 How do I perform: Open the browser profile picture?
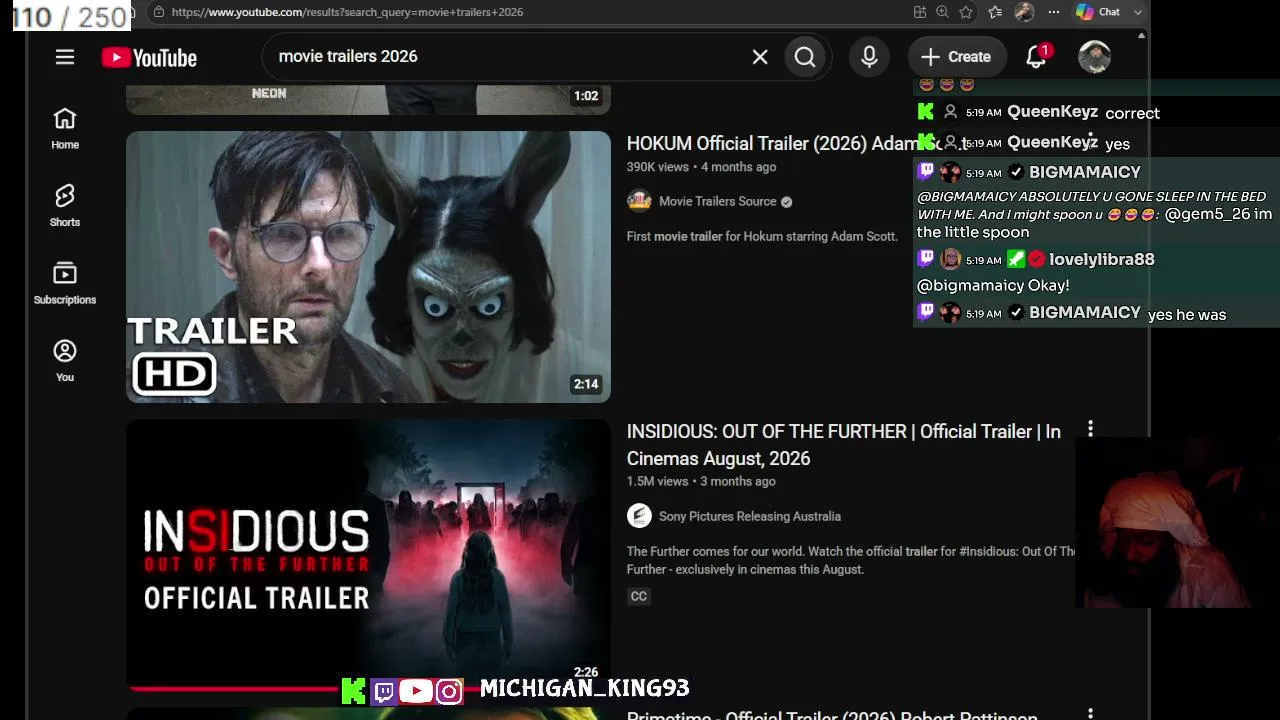[1024, 12]
